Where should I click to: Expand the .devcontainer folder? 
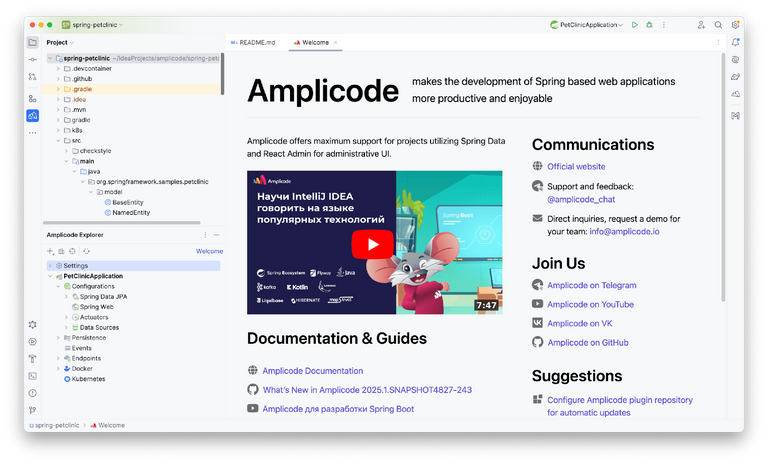coord(58,68)
